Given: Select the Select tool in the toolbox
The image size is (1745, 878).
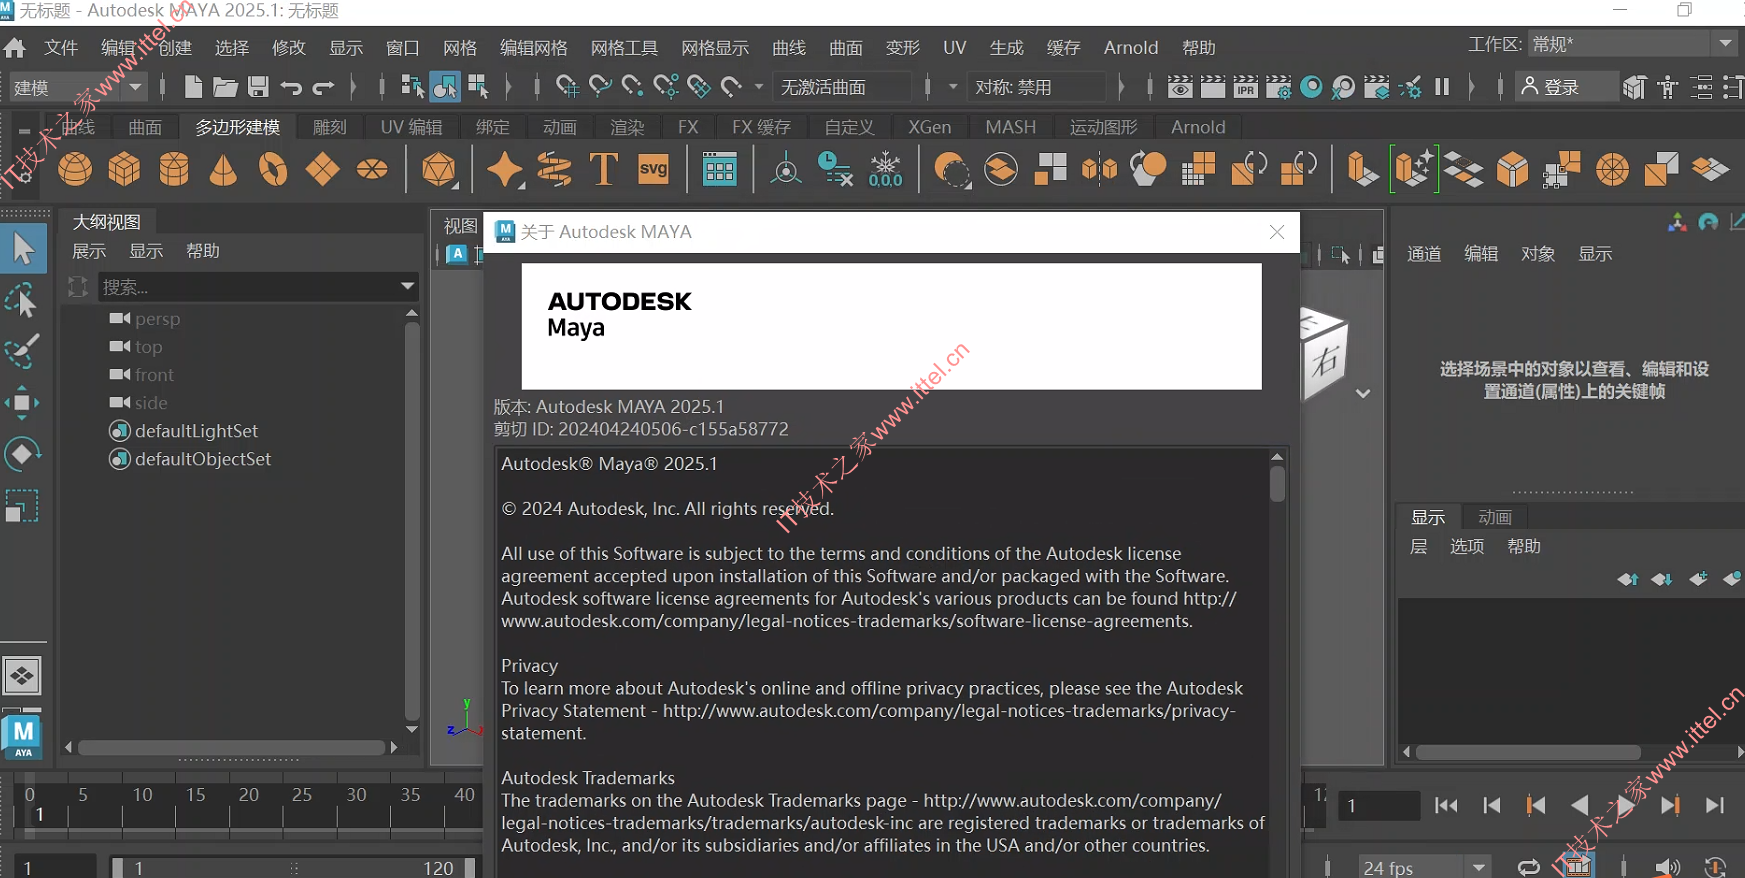Looking at the screenshot, I should [x=22, y=249].
